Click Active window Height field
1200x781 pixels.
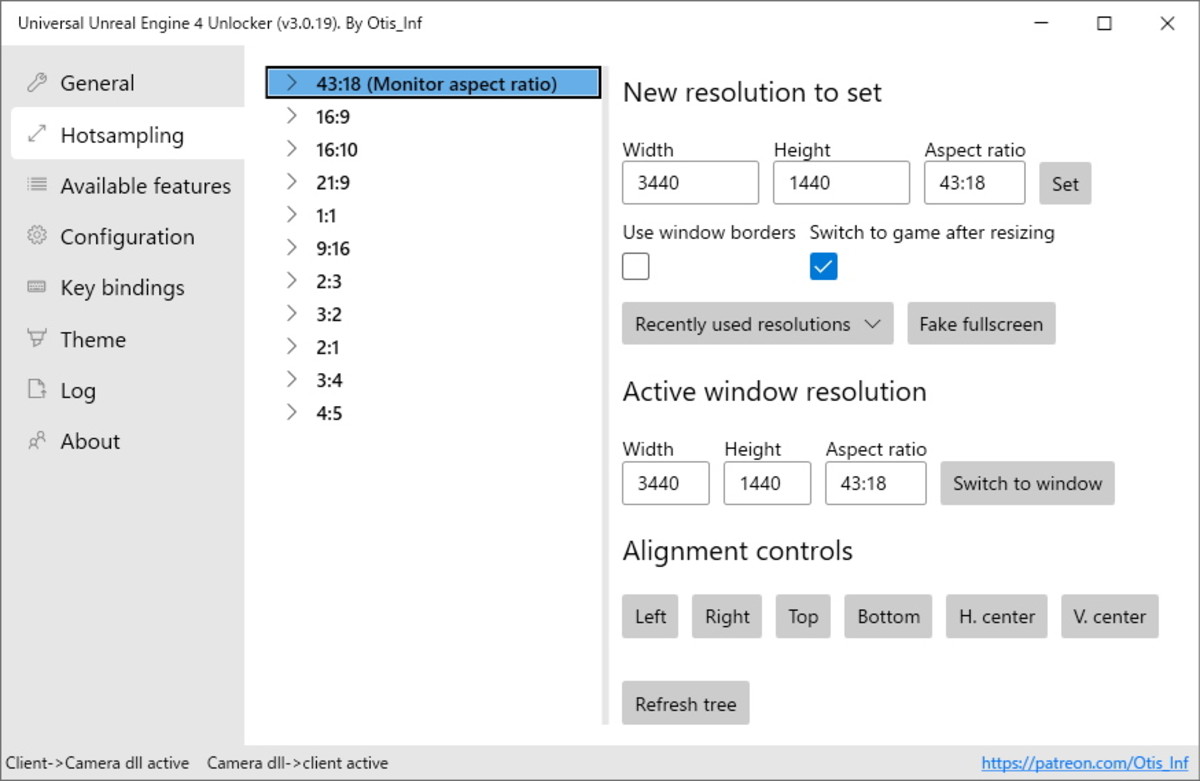[x=767, y=483]
